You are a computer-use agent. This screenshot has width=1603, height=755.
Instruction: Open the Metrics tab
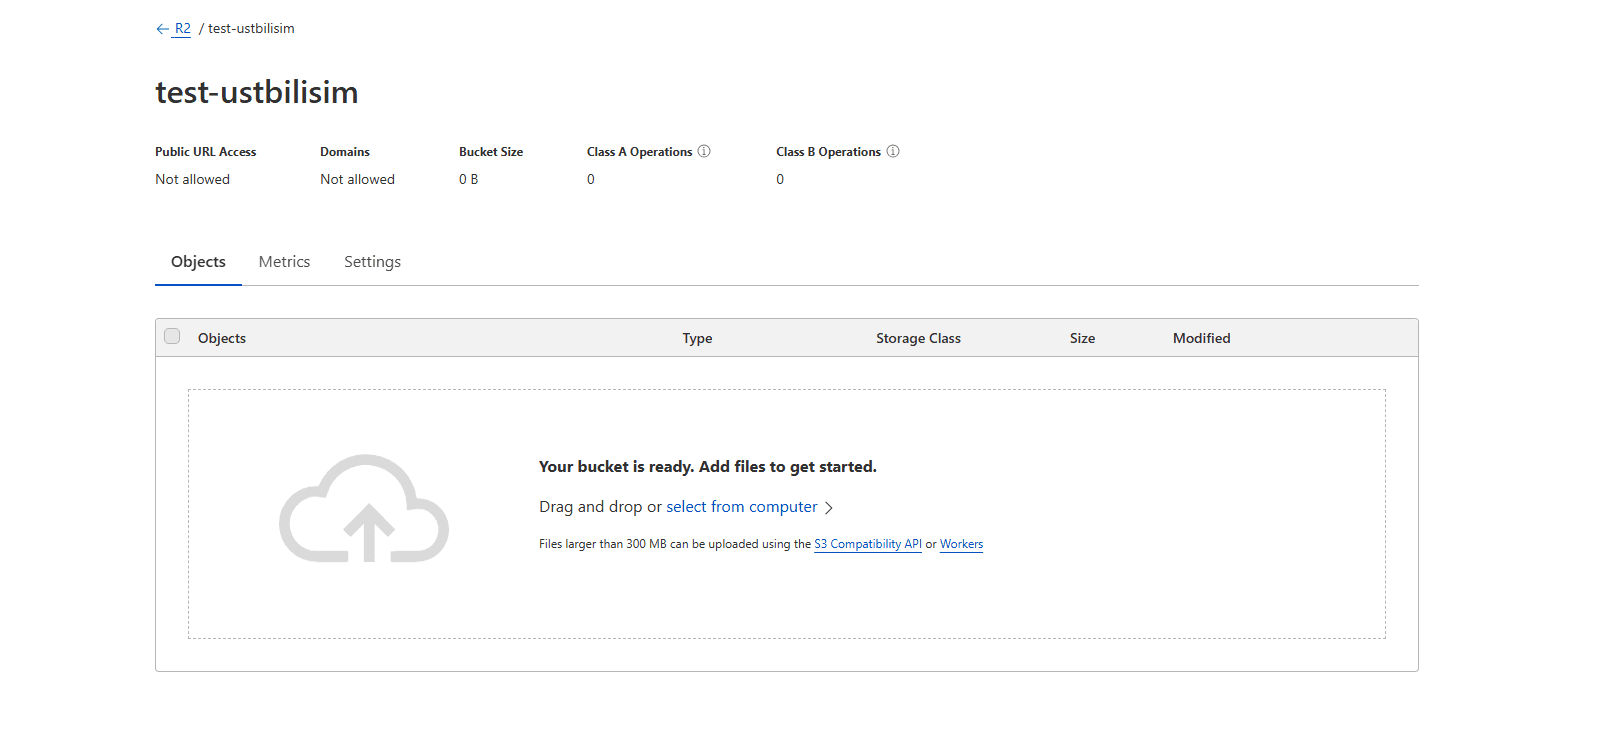click(x=284, y=262)
